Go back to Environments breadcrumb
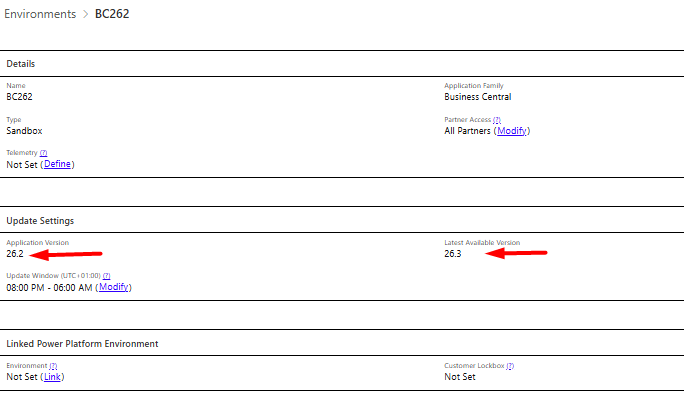Image resolution: width=684 pixels, height=408 pixels. pyautogui.click(x=40, y=15)
